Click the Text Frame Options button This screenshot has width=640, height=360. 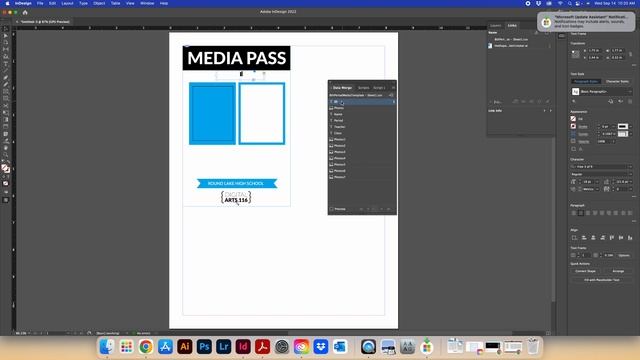tap(624, 256)
